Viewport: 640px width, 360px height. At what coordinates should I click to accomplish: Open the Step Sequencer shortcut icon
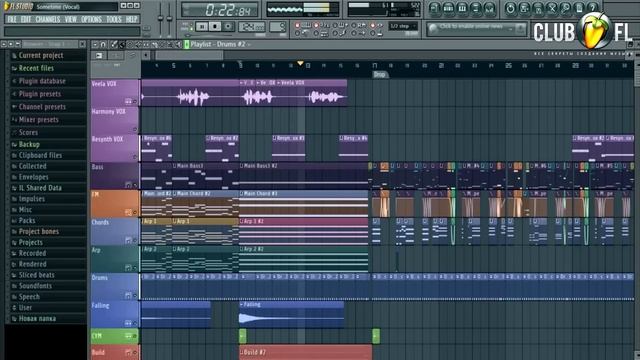click(449, 8)
